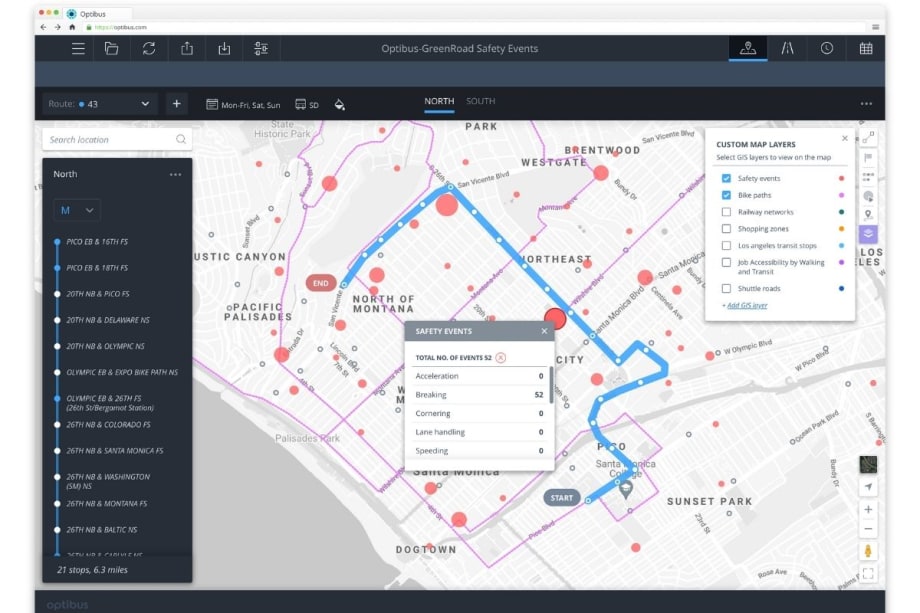Switch to the road view icon at top right
The width and height of the screenshot is (920, 613).
click(x=787, y=47)
